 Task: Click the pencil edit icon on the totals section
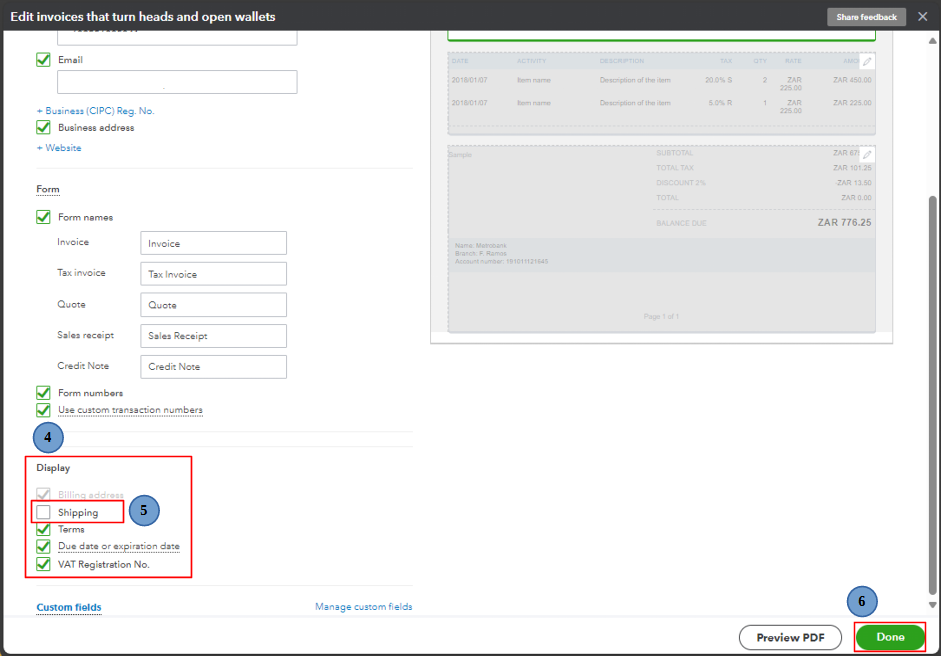point(867,155)
